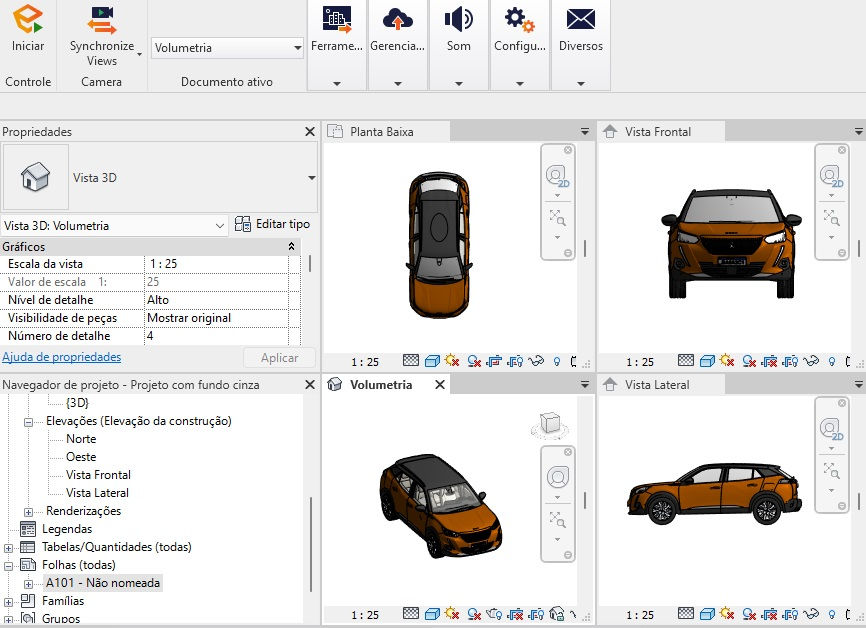Toggle crop view in Vista Frontal
Image resolution: width=866 pixels, height=628 pixels.
pyautogui.click(x=769, y=361)
